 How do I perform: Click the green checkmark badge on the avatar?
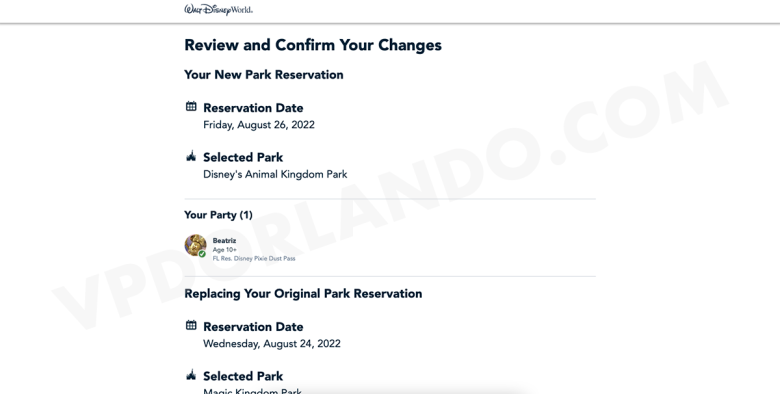tap(202, 254)
